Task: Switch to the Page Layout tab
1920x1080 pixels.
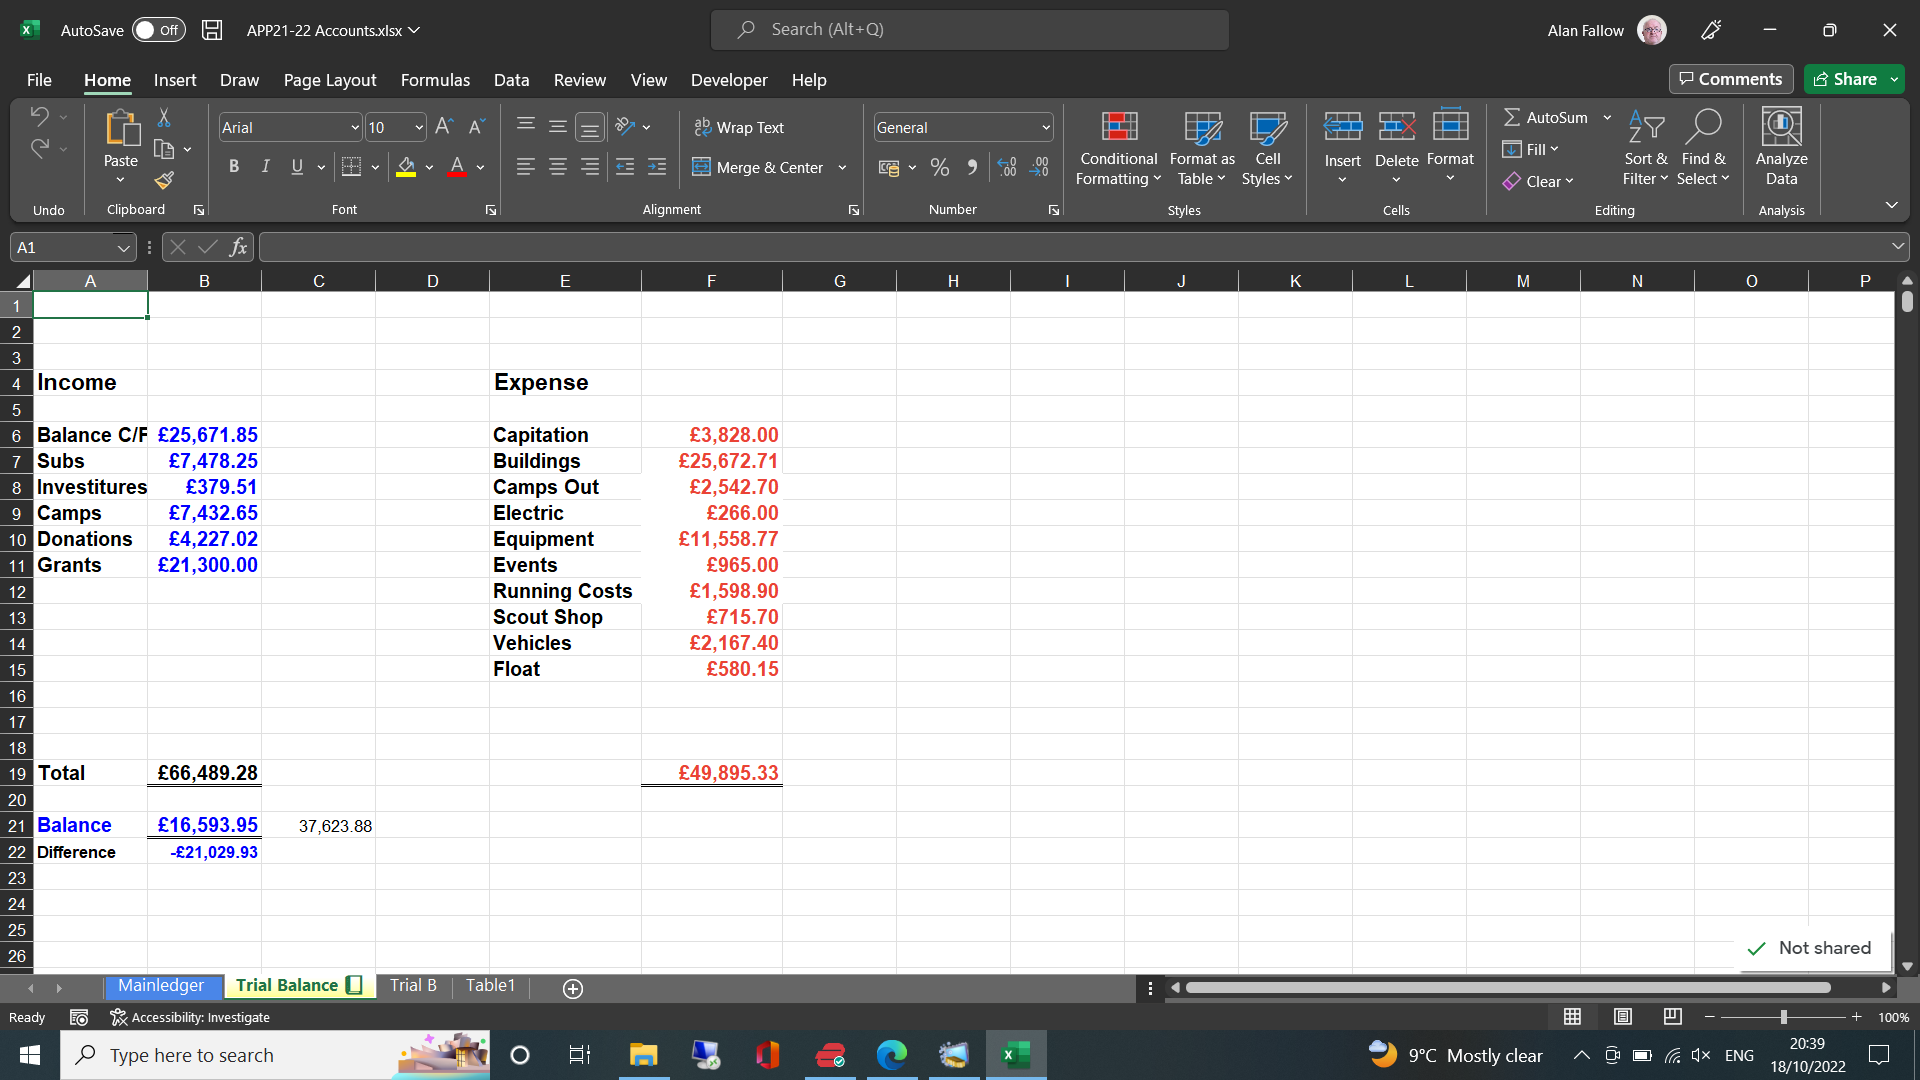Action: pos(330,80)
